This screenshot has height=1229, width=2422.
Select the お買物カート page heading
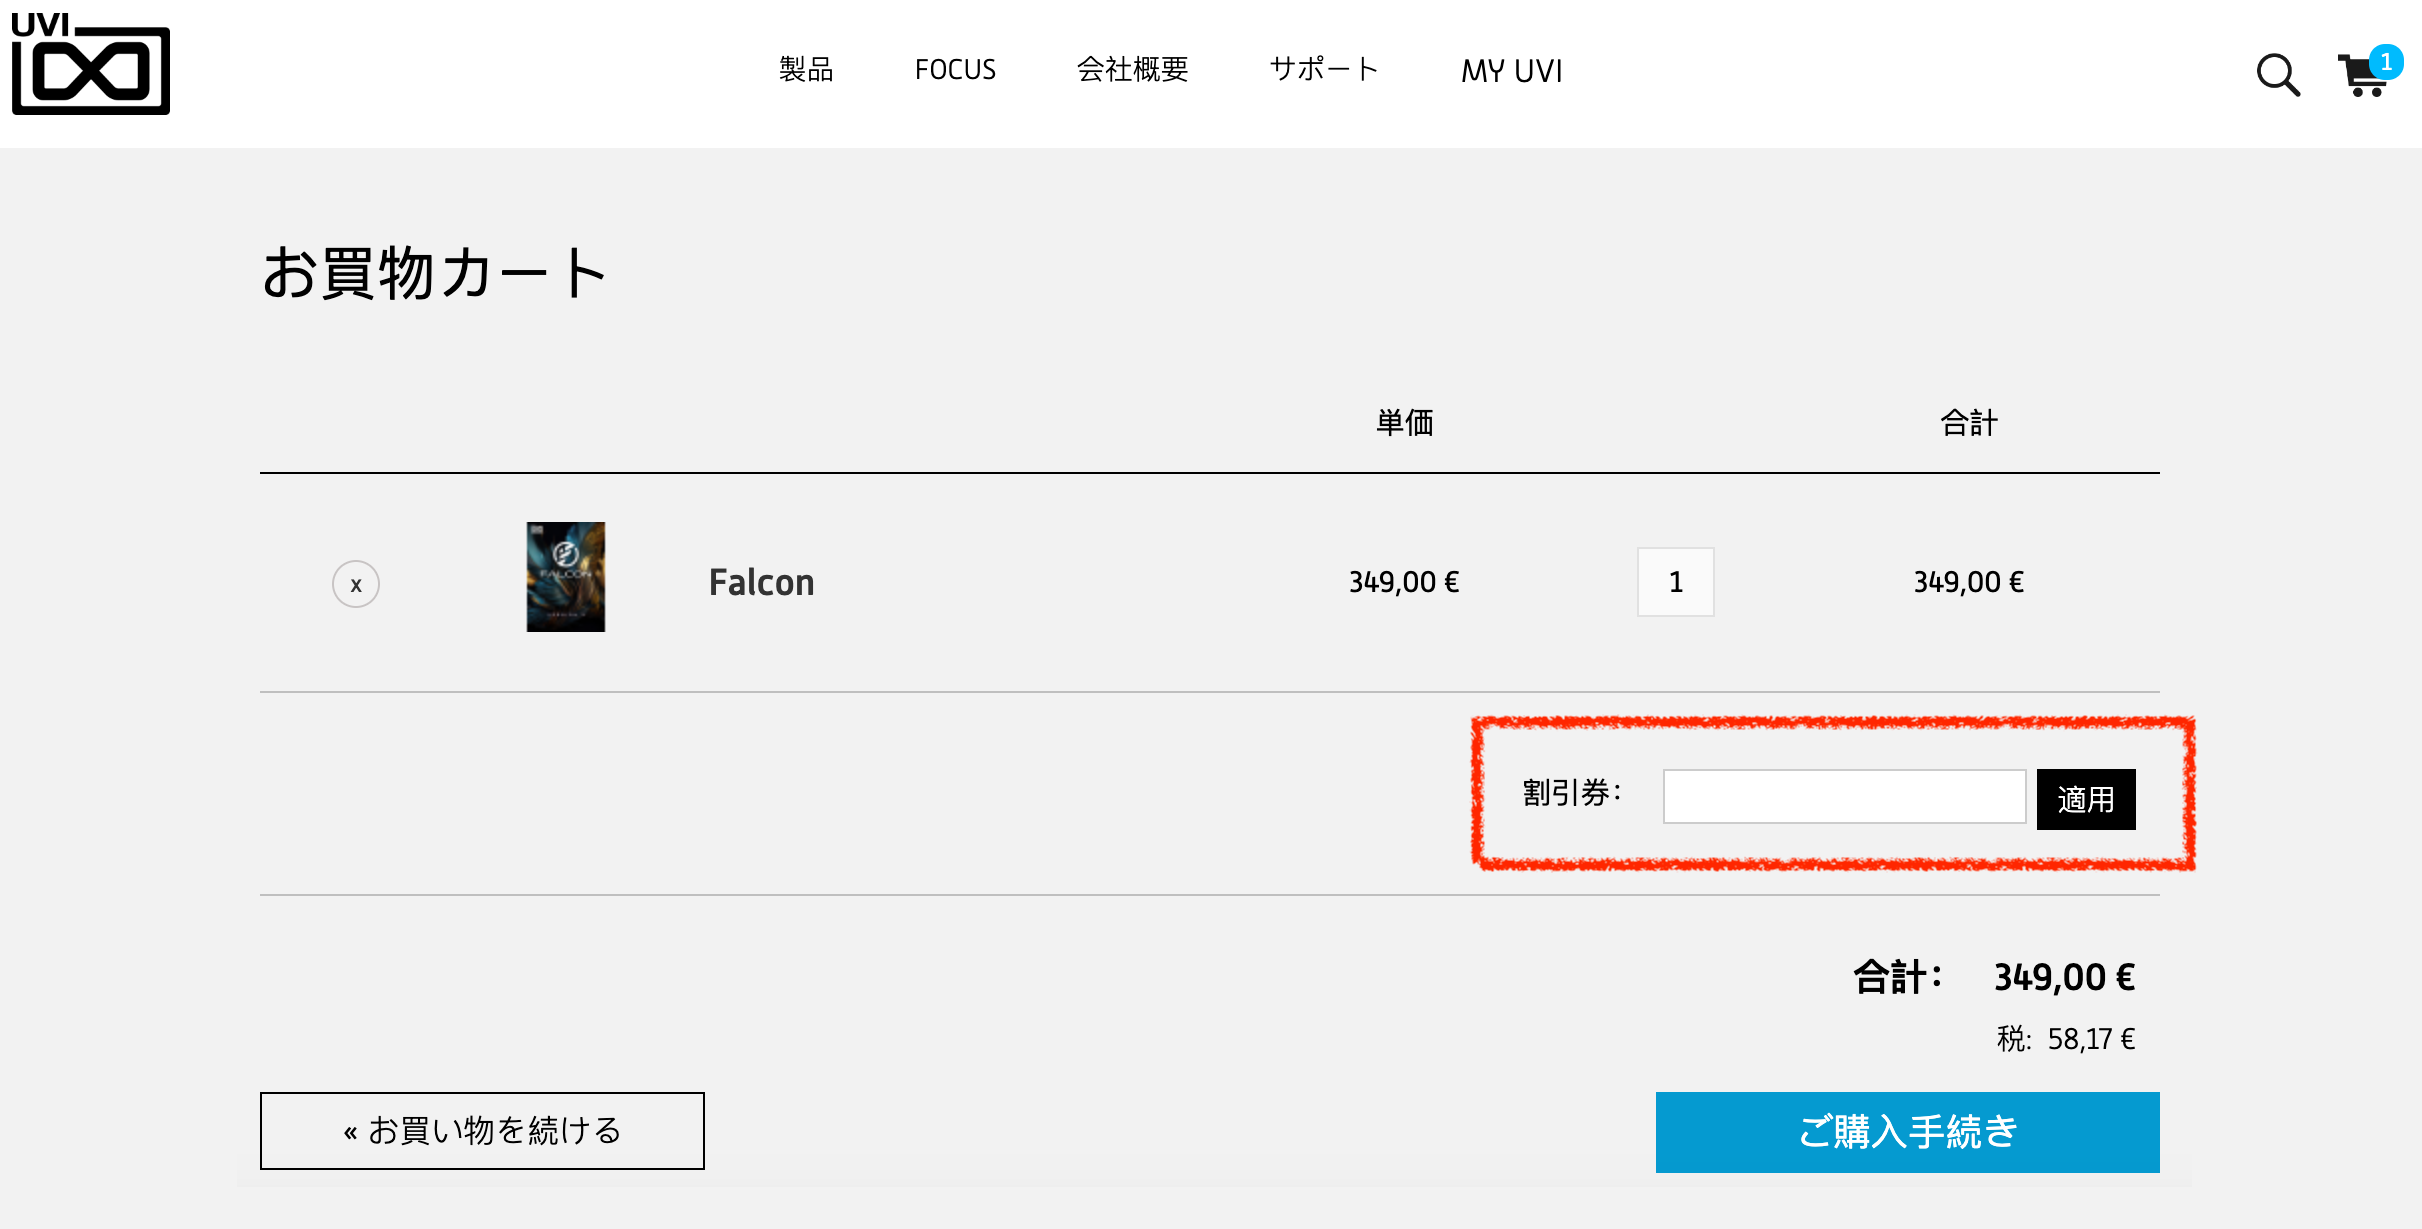(x=434, y=273)
